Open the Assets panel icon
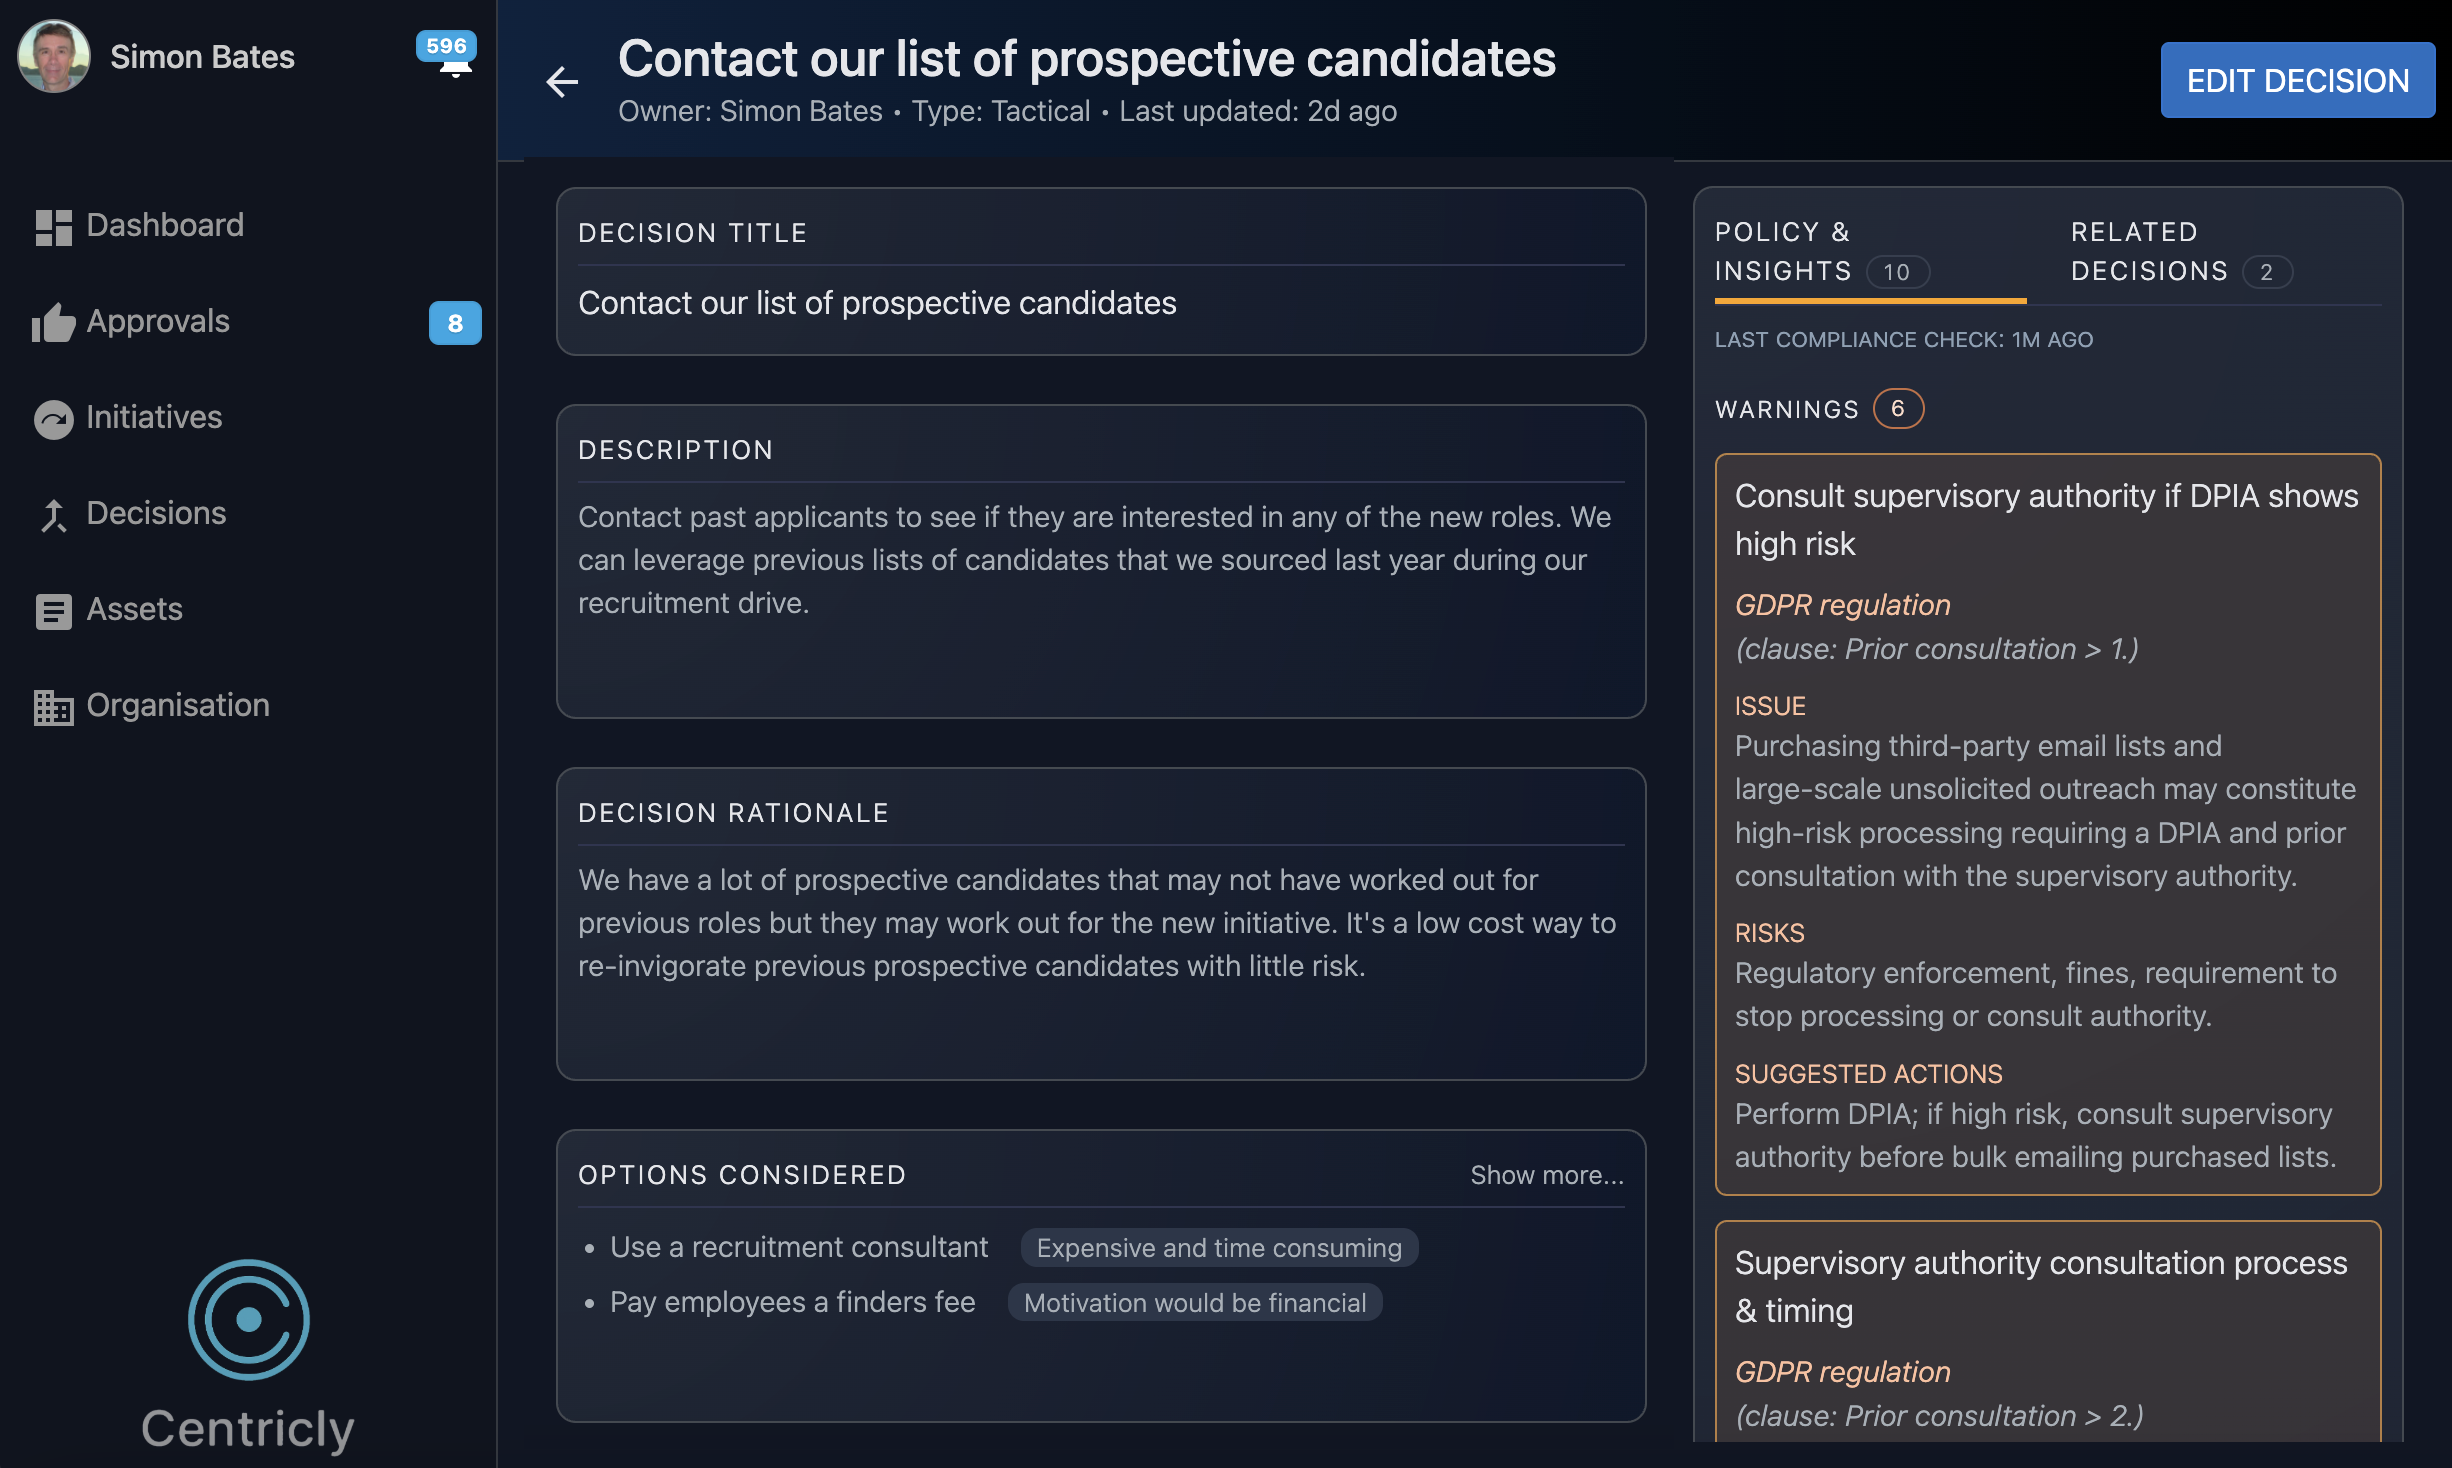The width and height of the screenshot is (2452, 1468). 53,610
